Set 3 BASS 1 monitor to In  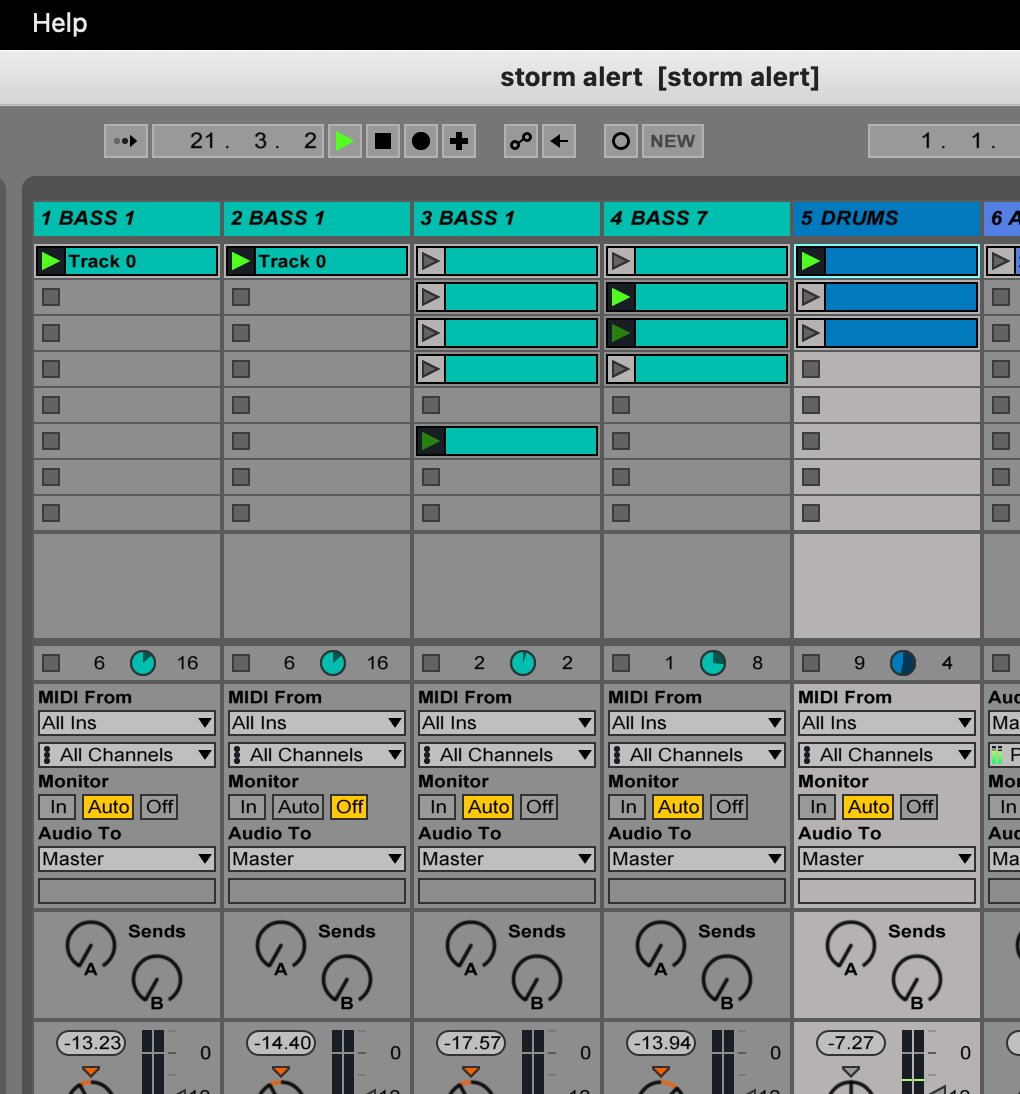point(437,807)
